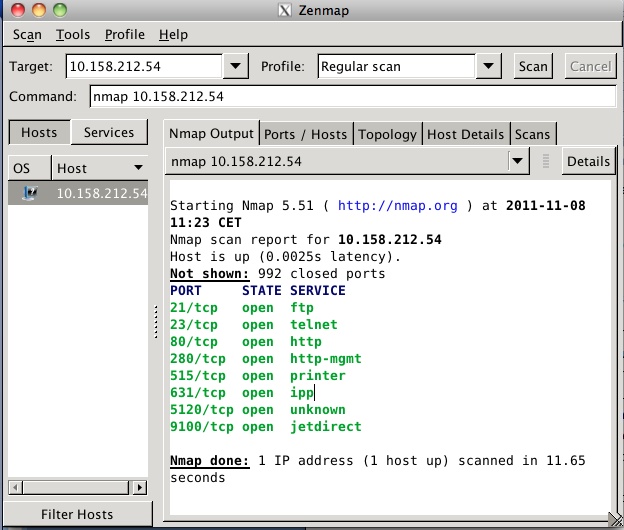Screen dimensions: 624x530
Task: Open the Tools menu
Action: (73, 34)
